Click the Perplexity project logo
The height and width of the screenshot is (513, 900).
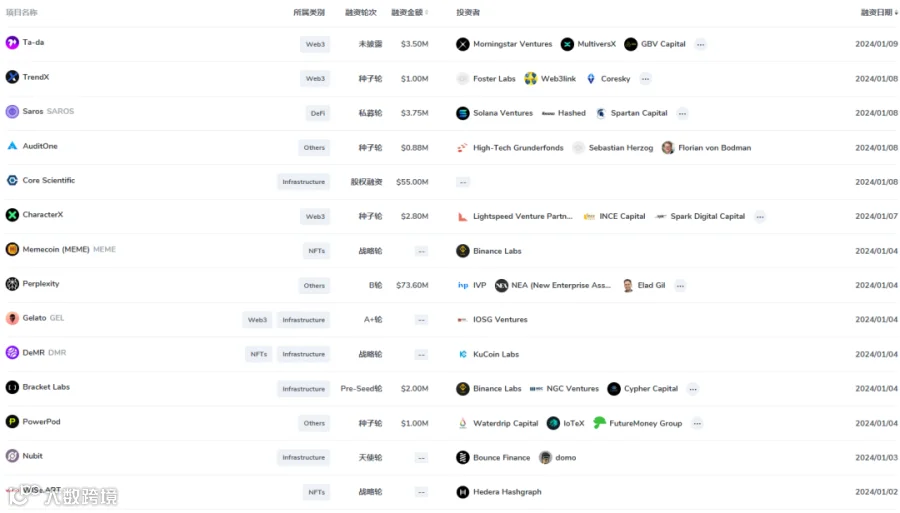(12, 283)
